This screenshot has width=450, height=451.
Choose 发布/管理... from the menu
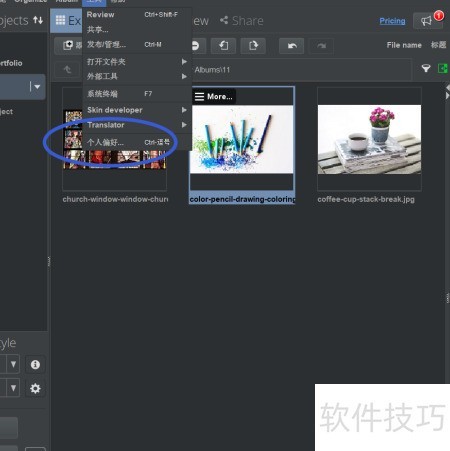(137, 44)
